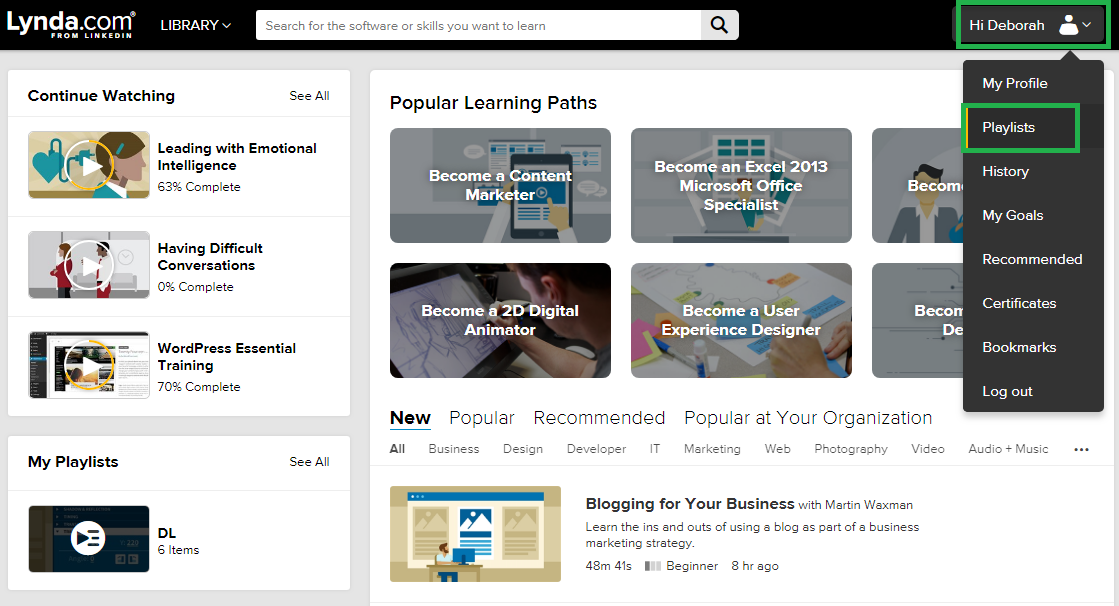Focus the software or skills search field
The width and height of the screenshot is (1119, 606).
click(x=478, y=25)
